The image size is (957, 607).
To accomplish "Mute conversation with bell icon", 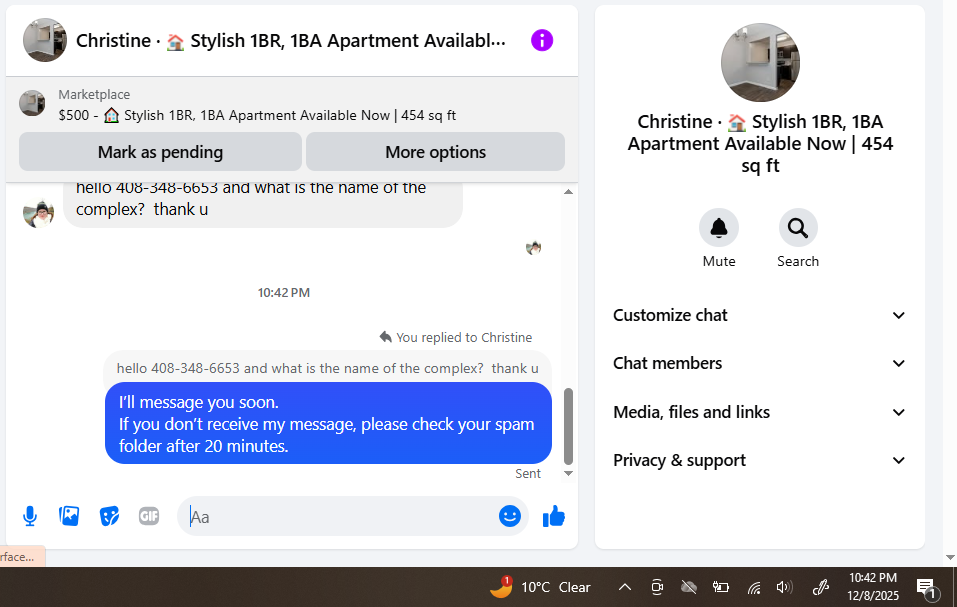I will coord(719,228).
